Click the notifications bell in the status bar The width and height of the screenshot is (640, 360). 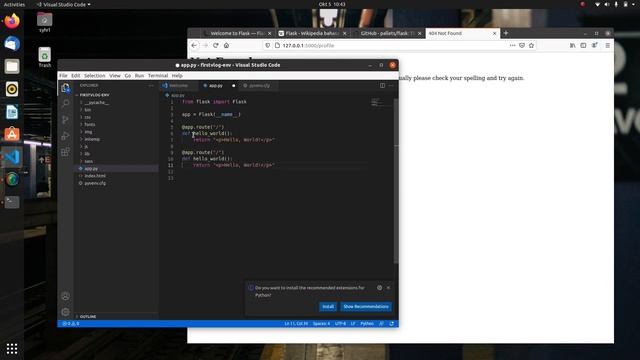[x=391, y=324]
